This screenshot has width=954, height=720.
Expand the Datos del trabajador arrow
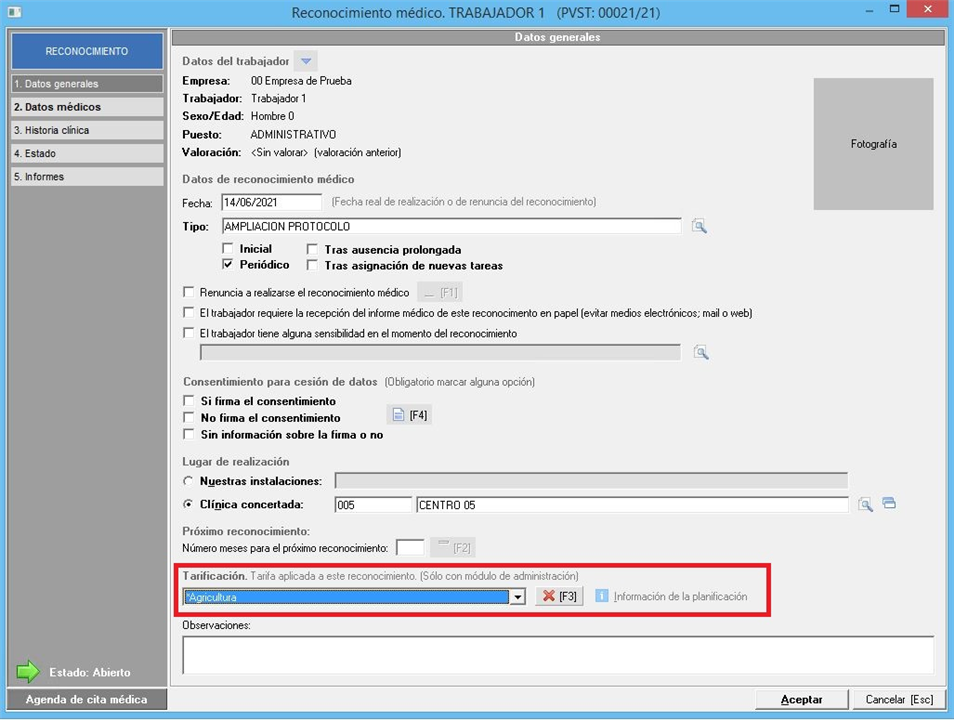pos(307,61)
